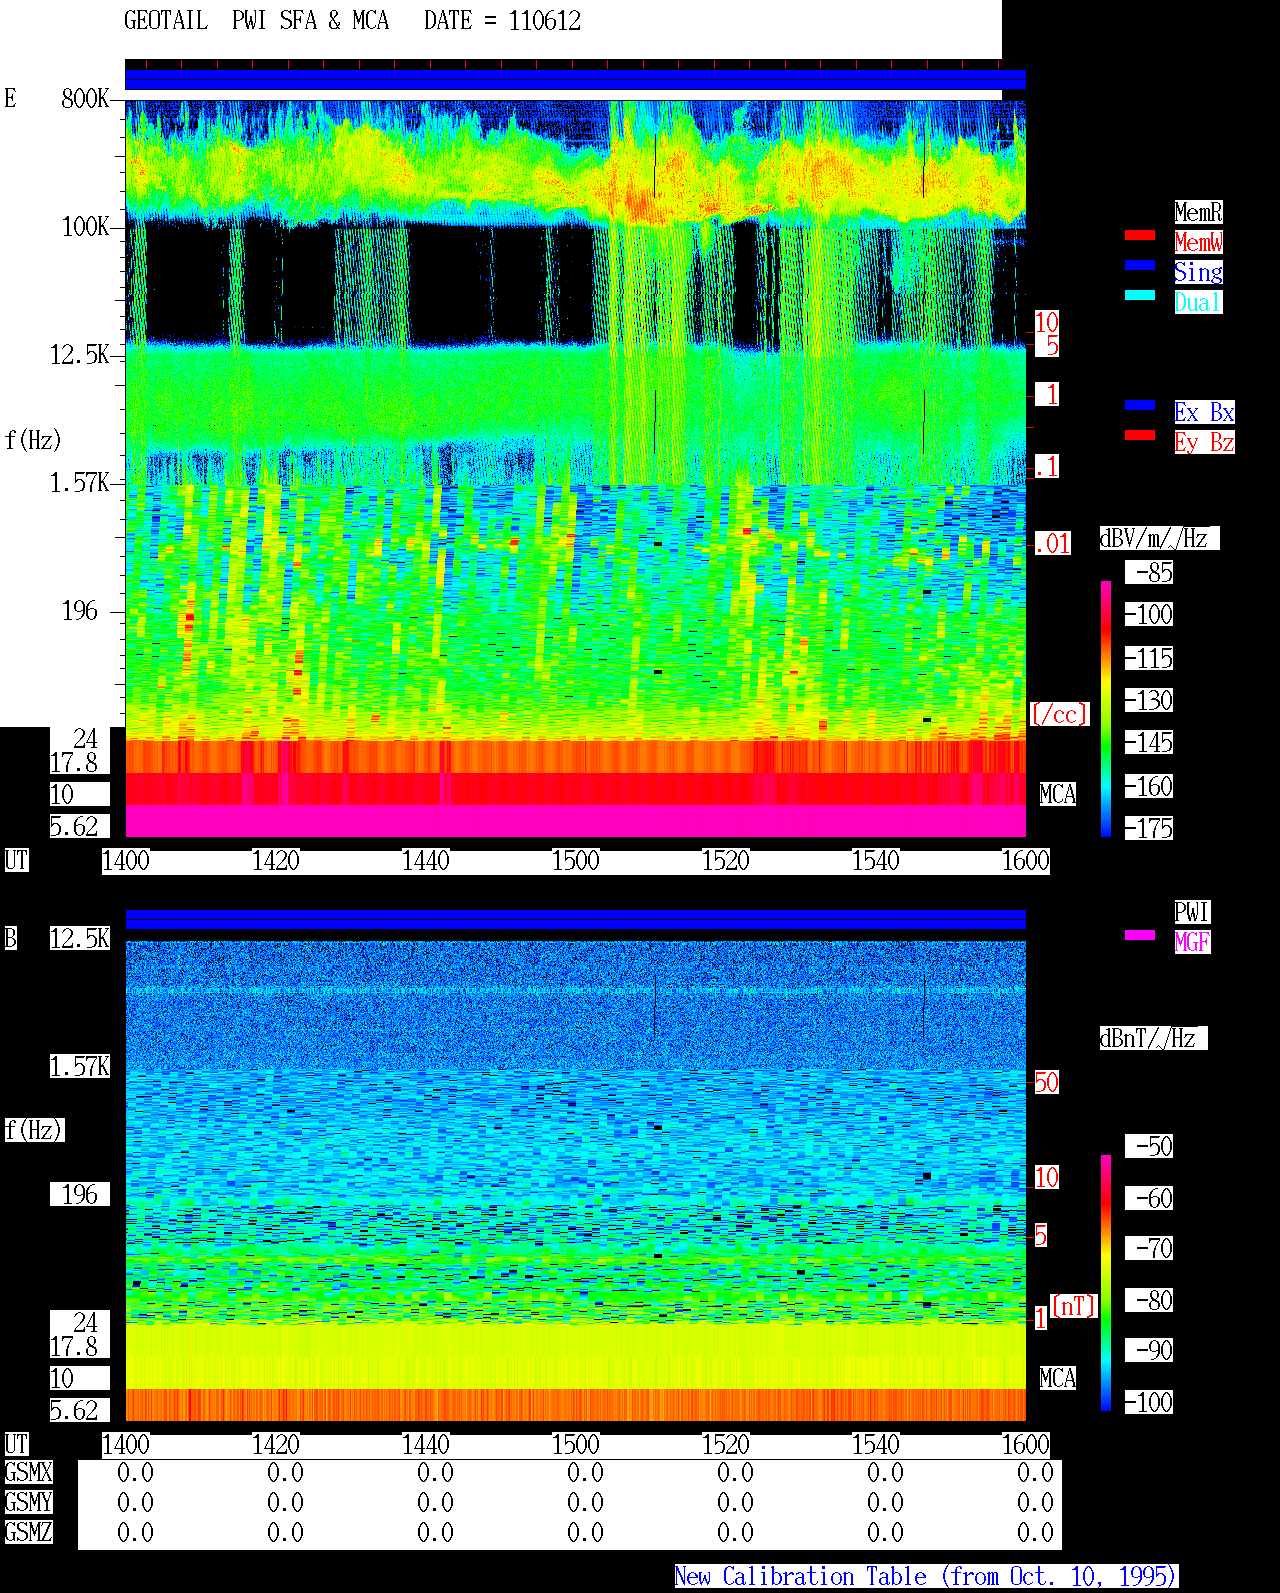This screenshot has width=1280, height=1593.
Task: Click the red MemW legend swatch
Action: (x=1140, y=235)
